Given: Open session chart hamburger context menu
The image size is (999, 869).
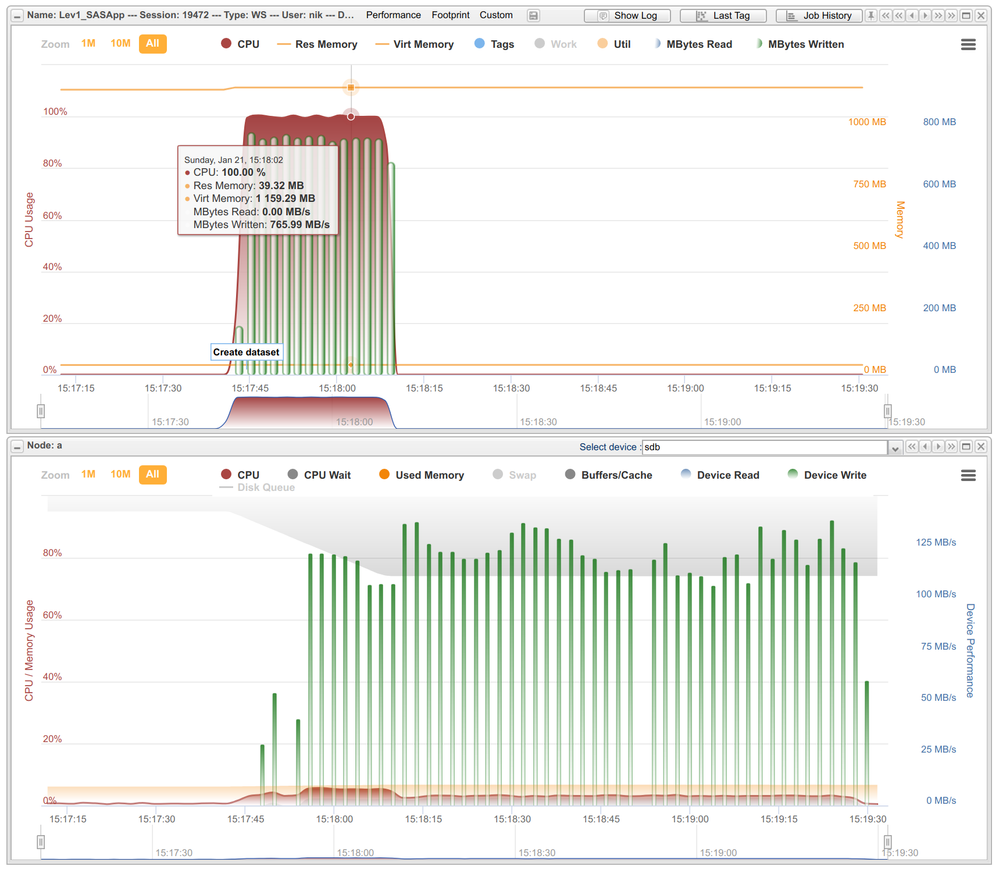Looking at the screenshot, I should point(968,45).
